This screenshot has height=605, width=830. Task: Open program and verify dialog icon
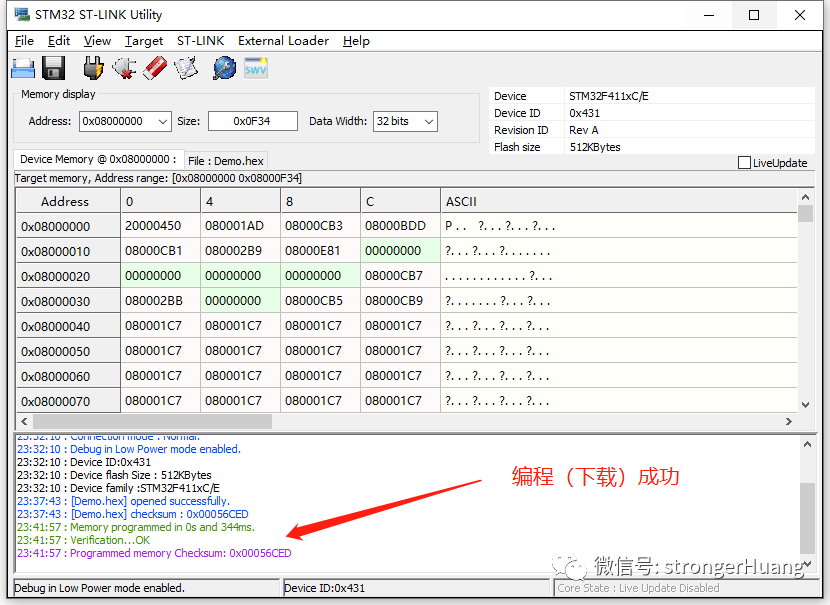click(185, 67)
